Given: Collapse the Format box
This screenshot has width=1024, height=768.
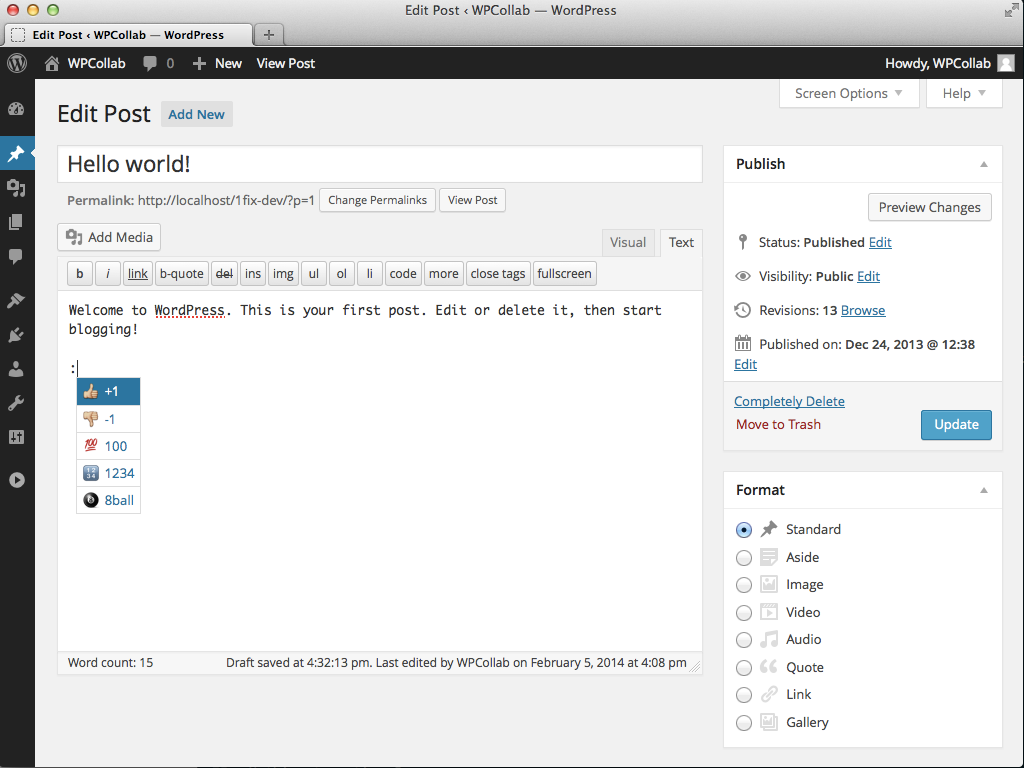Looking at the screenshot, I should [x=984, y=490].
